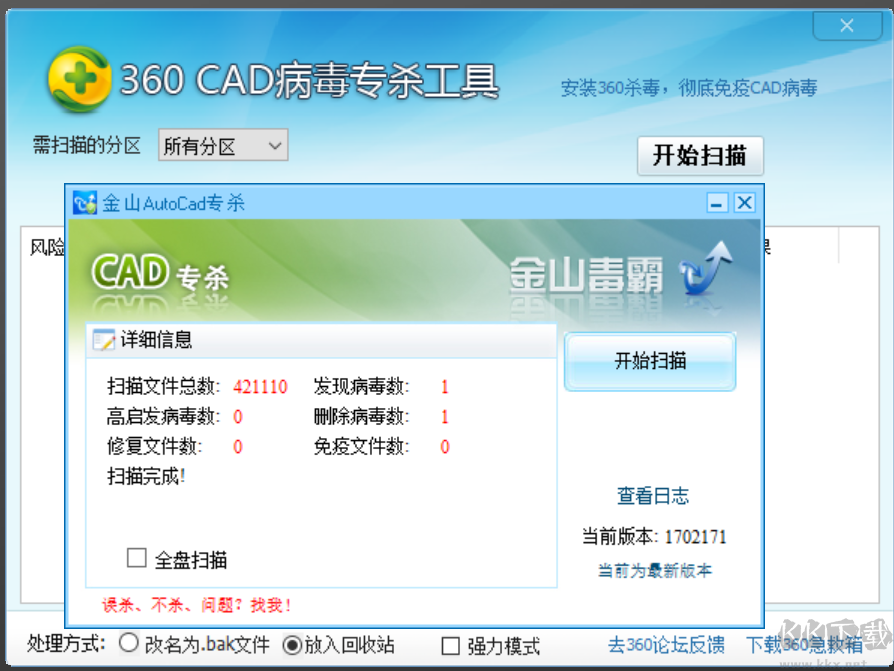Click 开始扫描 in the Kingsoft dialog
Screen dimensions: 894x671
(x=649, y=362)
